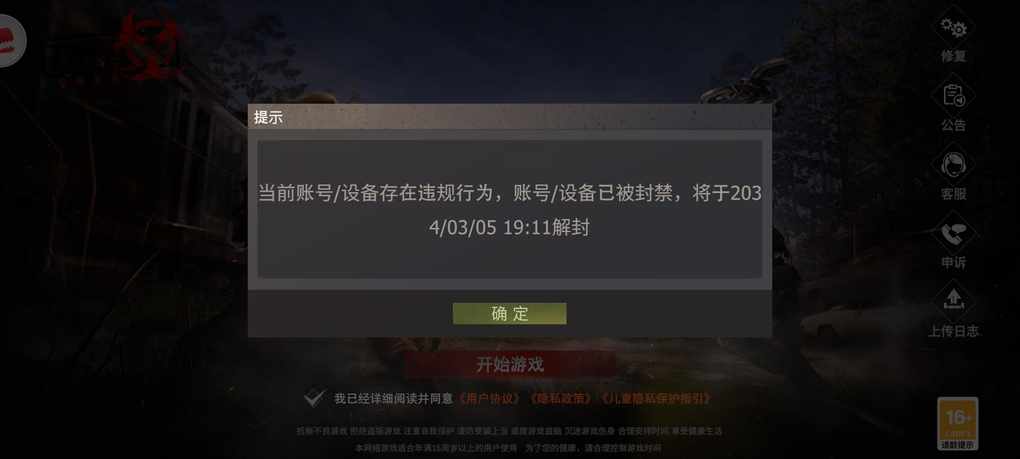
Task: Uncheck the agreement checkmark box
Action: coord(314,398)
